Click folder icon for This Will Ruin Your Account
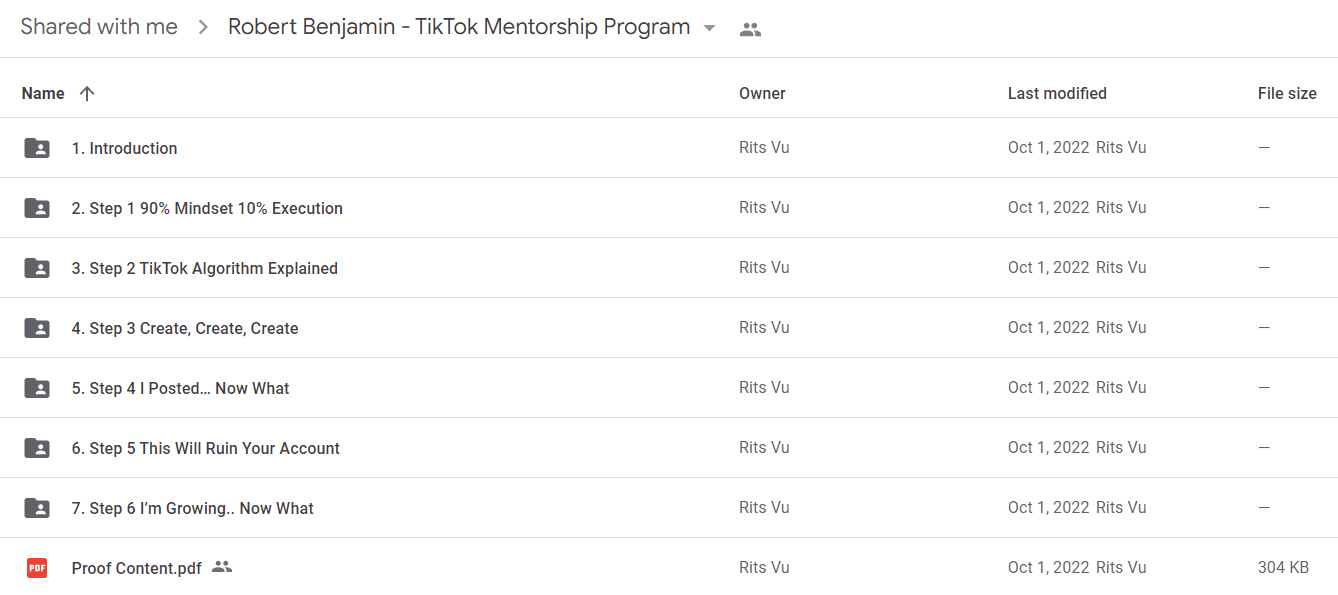 pyautogui.click(x=37, y=448)
